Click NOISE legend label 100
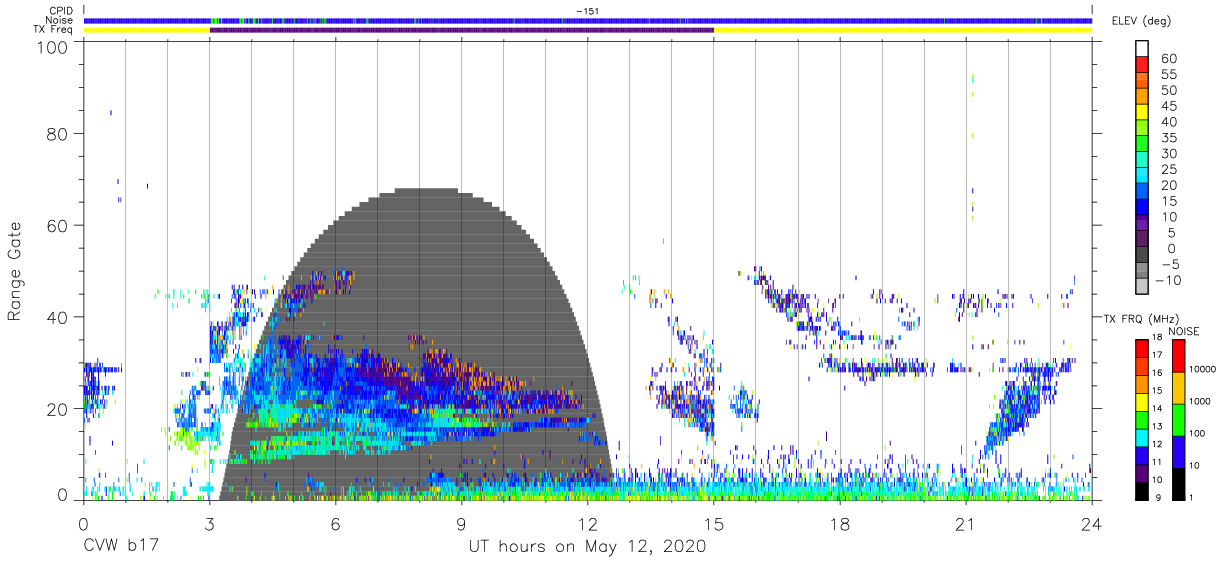Image resolution: width=1228 pixels, height=567 pixels. 1197,434
